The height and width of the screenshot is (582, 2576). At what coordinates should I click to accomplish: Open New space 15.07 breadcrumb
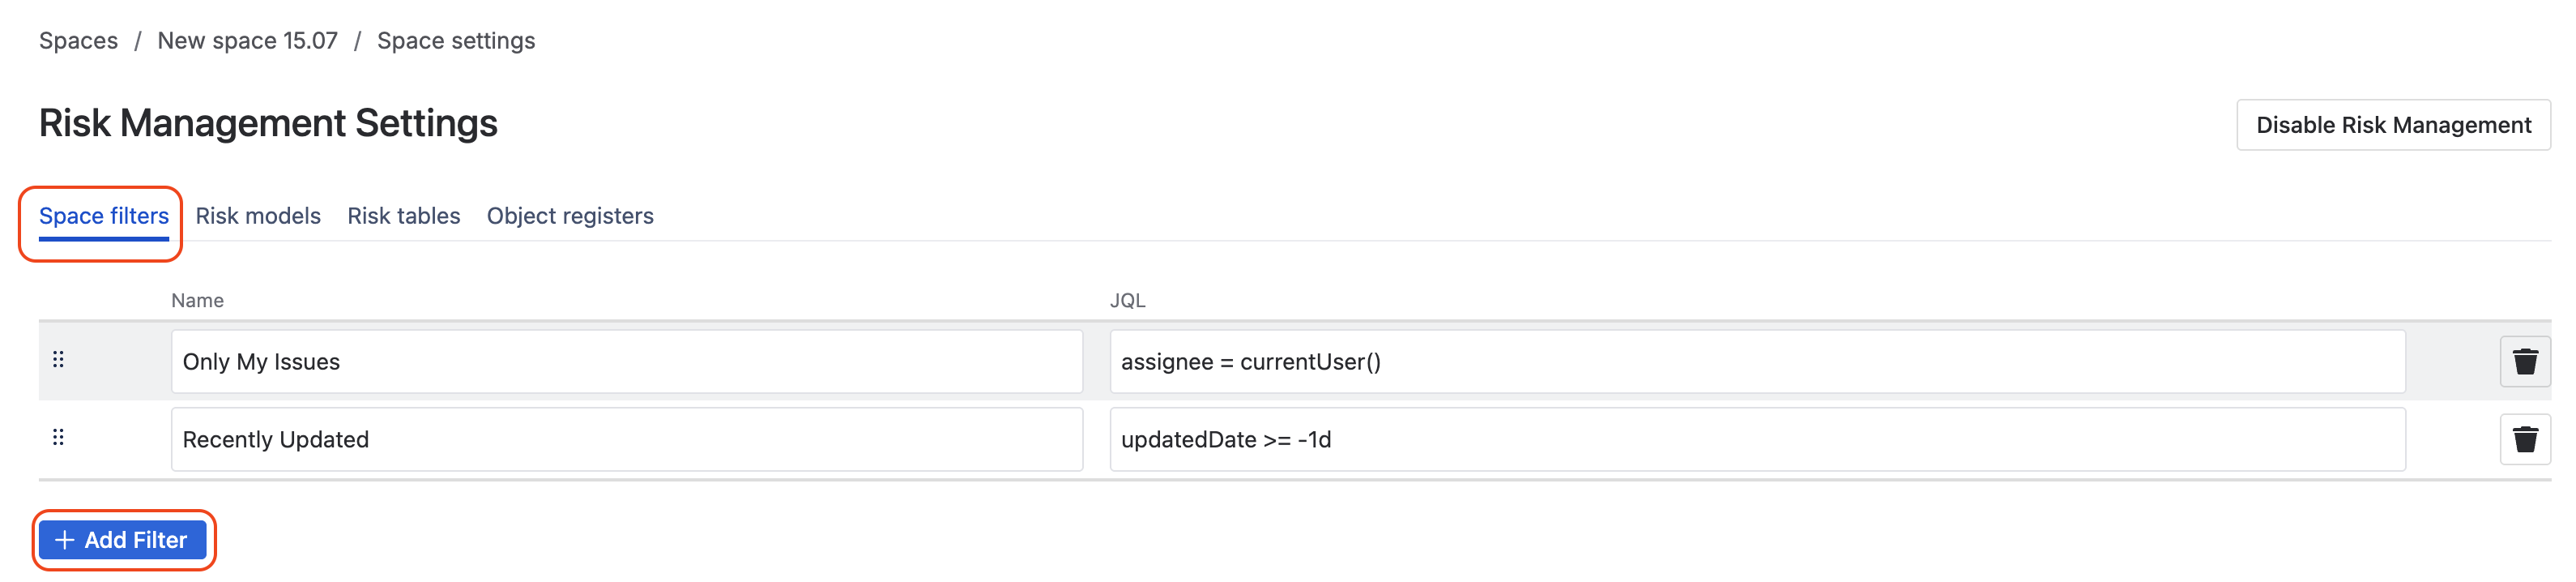coord(247,41)
